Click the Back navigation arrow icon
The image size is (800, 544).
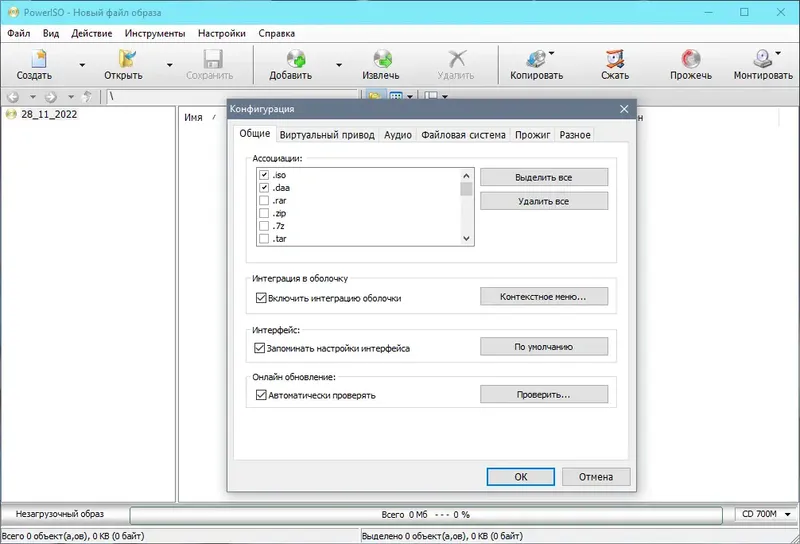[x=13, y=96]
